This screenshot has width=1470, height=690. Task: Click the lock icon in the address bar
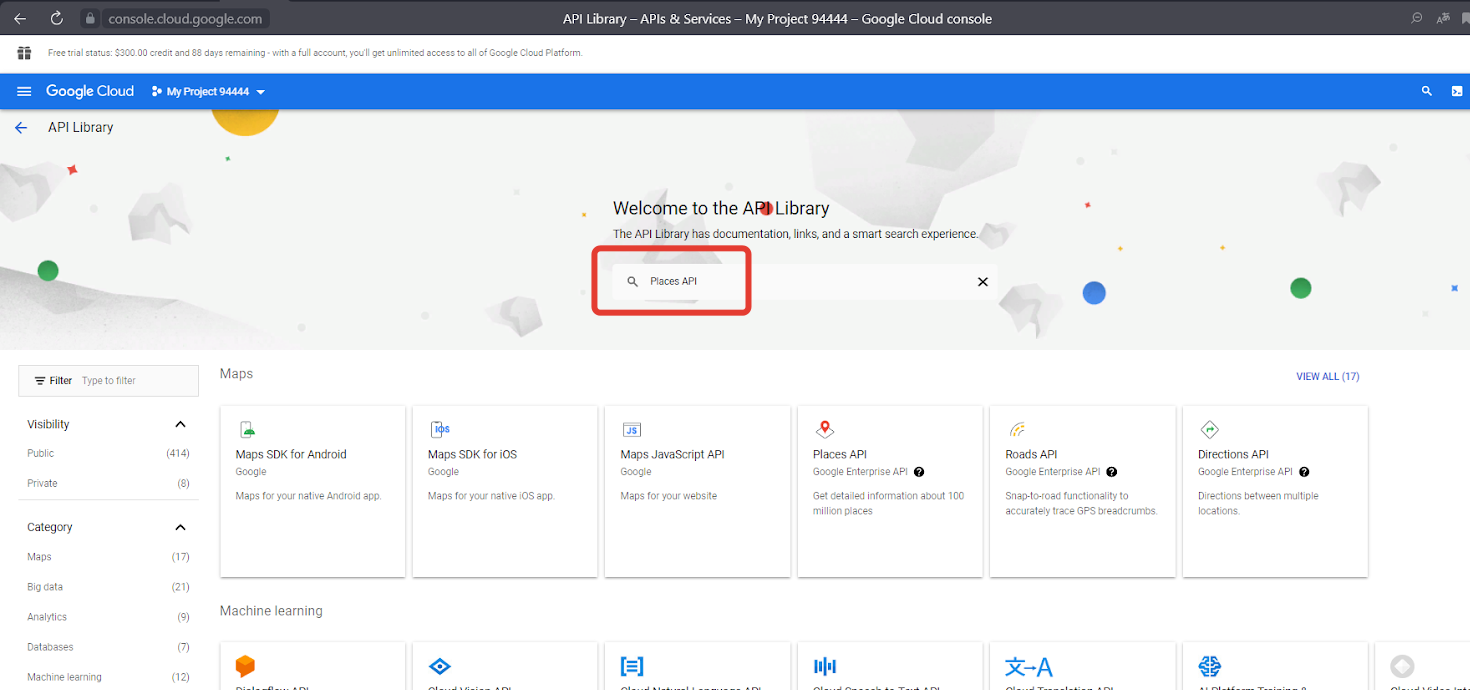point(90,18)
